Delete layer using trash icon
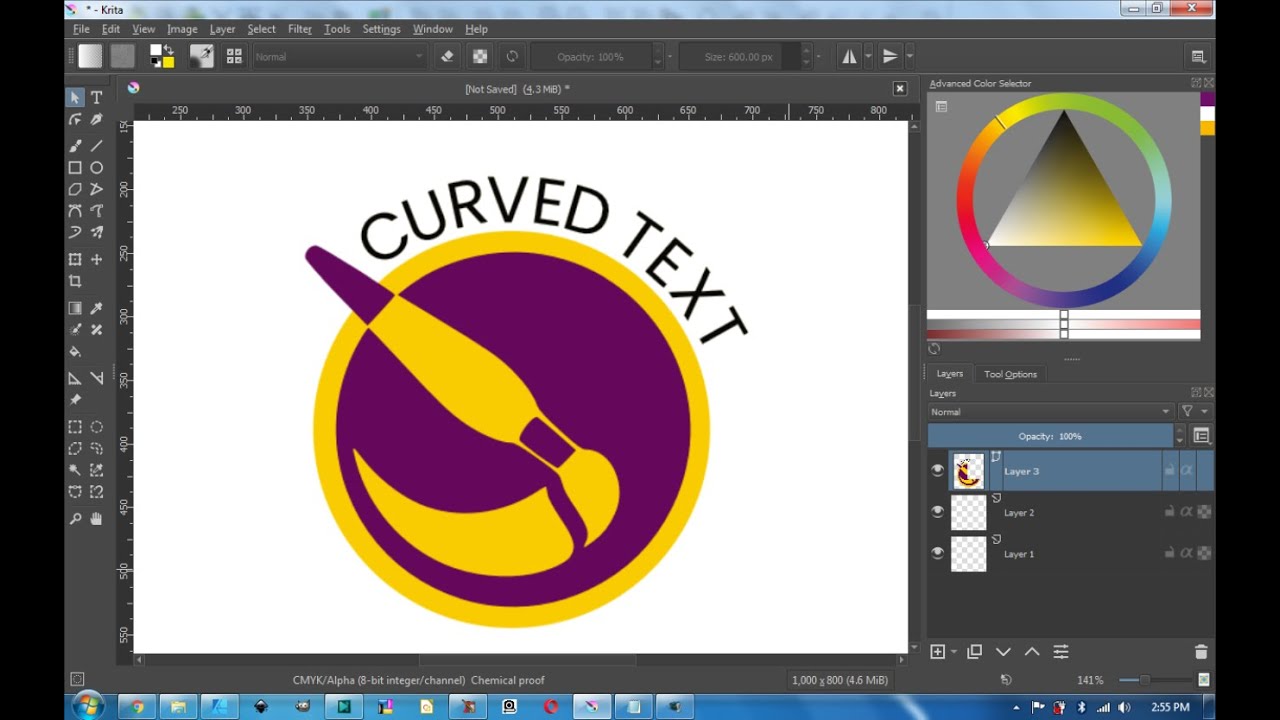Image resolution: width=1280 pixels, height=720 pixels. click(x=1201, y=652)
